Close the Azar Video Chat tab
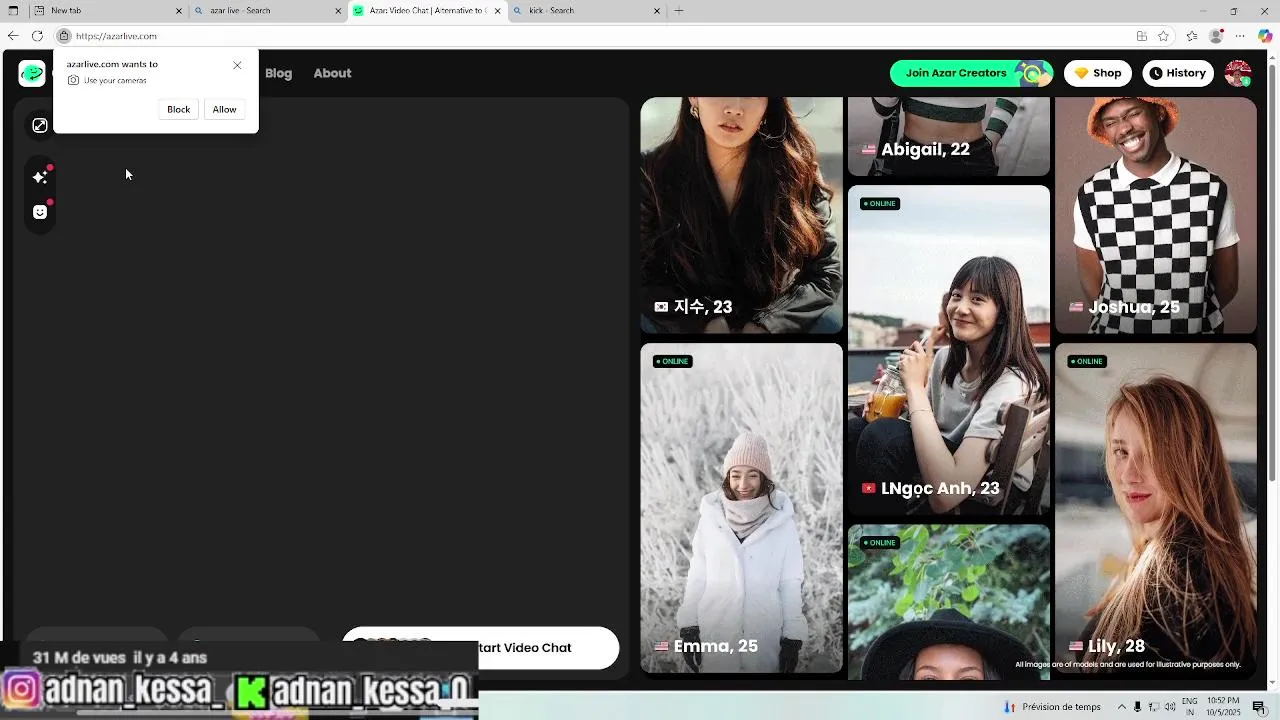 click(x=497, y=11)
